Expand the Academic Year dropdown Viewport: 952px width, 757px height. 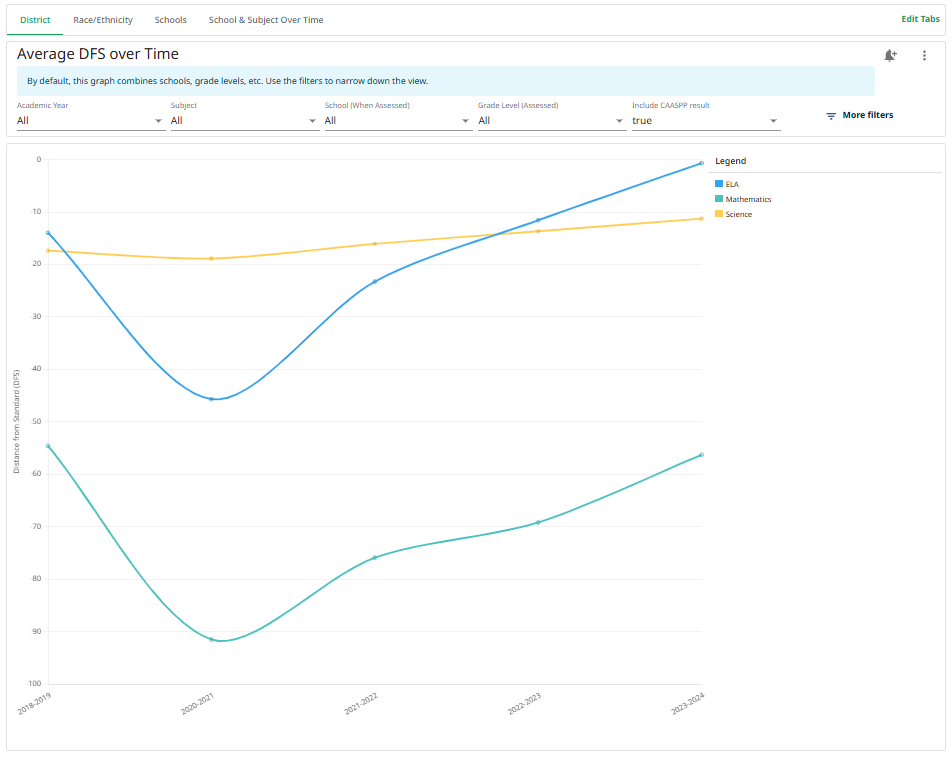(90, 121)
